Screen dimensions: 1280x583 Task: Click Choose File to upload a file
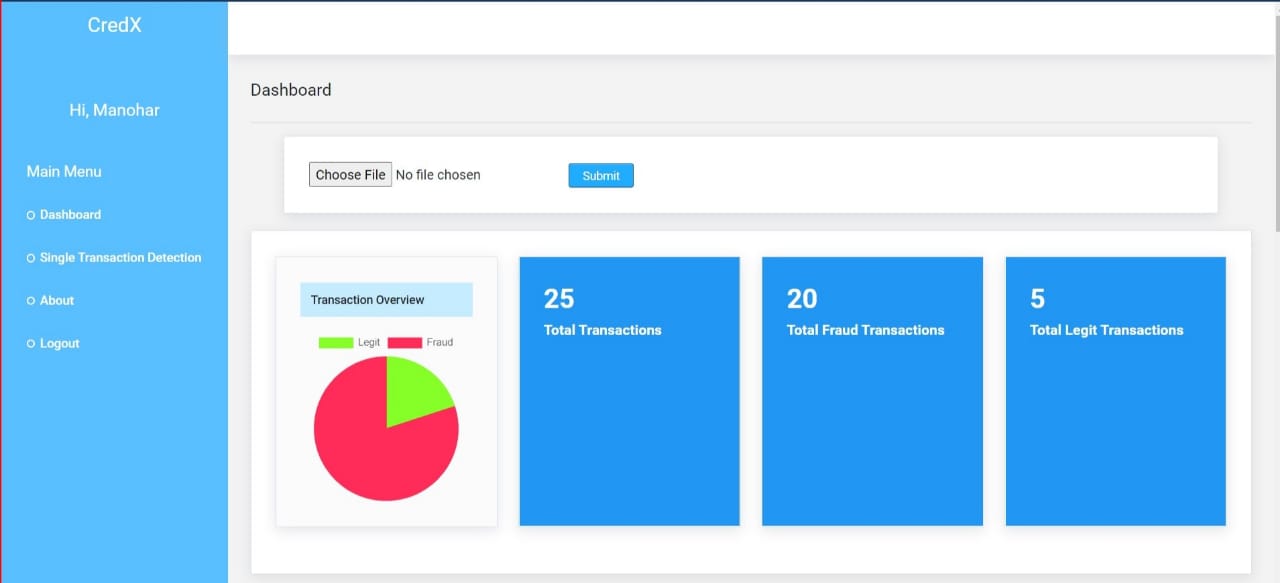point(350,174)
